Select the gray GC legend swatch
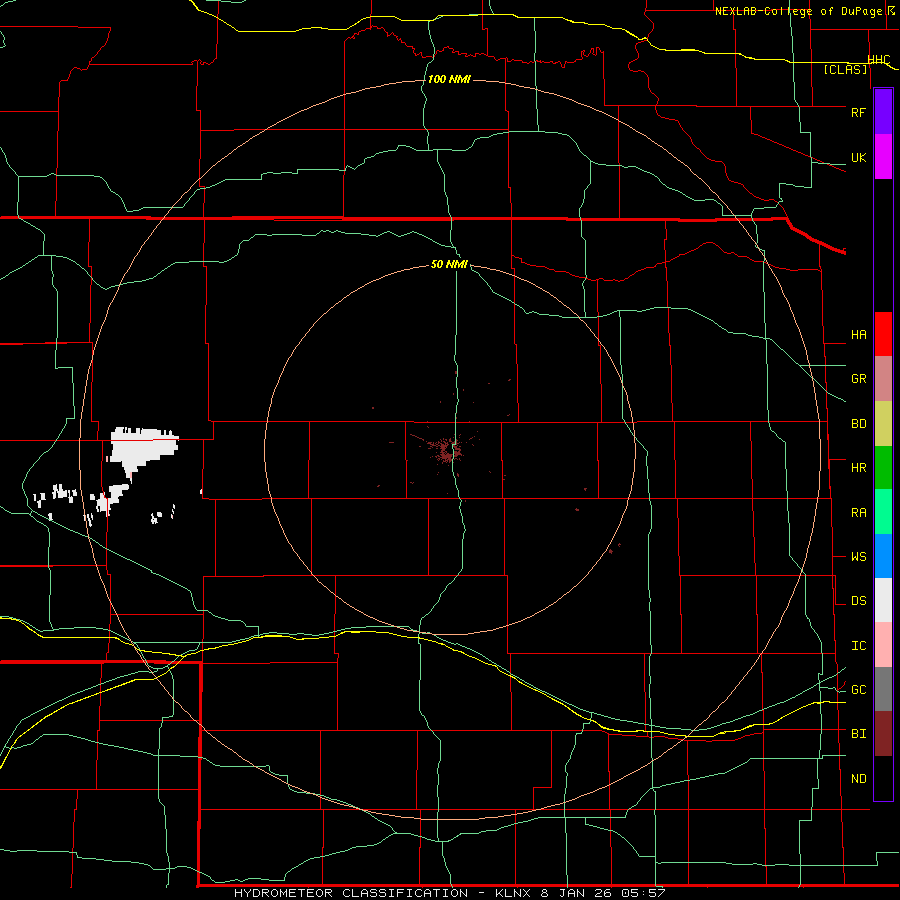Image resolution: width=900 pixels, height=900 pixels. [883, 689]
